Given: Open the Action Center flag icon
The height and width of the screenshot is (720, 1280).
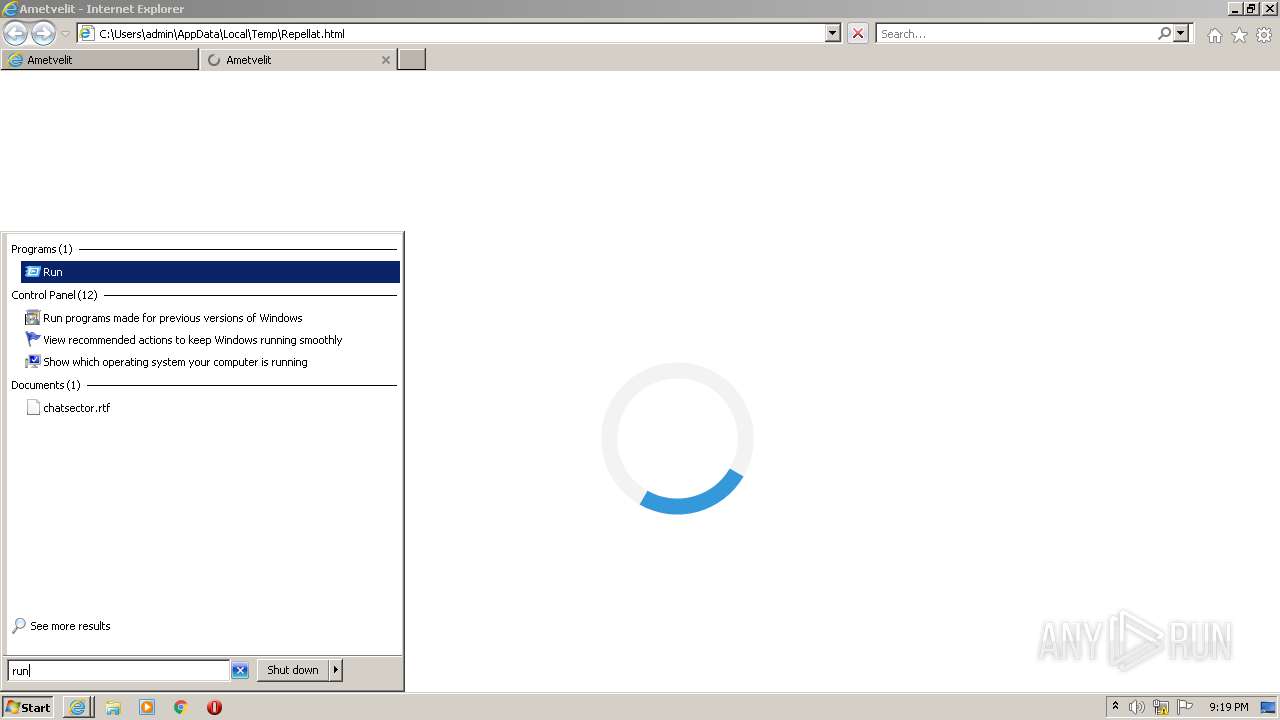Looking at the screenshot, I should click(x=1185, y=707).
